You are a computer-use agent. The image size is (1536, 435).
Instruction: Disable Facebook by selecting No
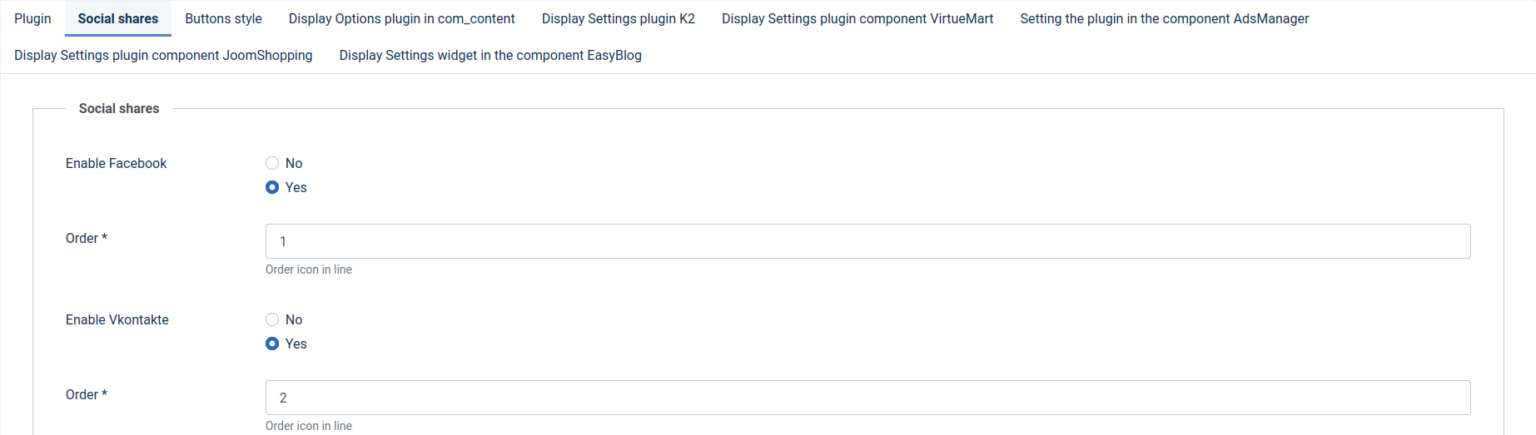tap(272, 163)
